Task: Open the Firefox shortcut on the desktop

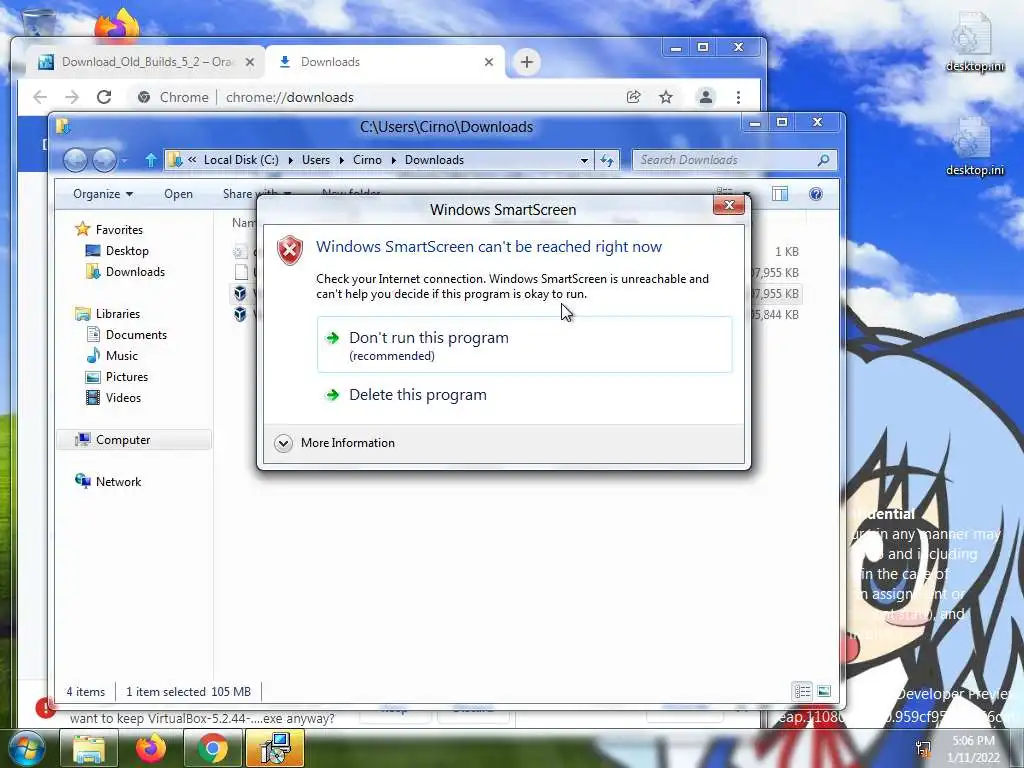Action: pyautogui.click(x=117, y=25)
